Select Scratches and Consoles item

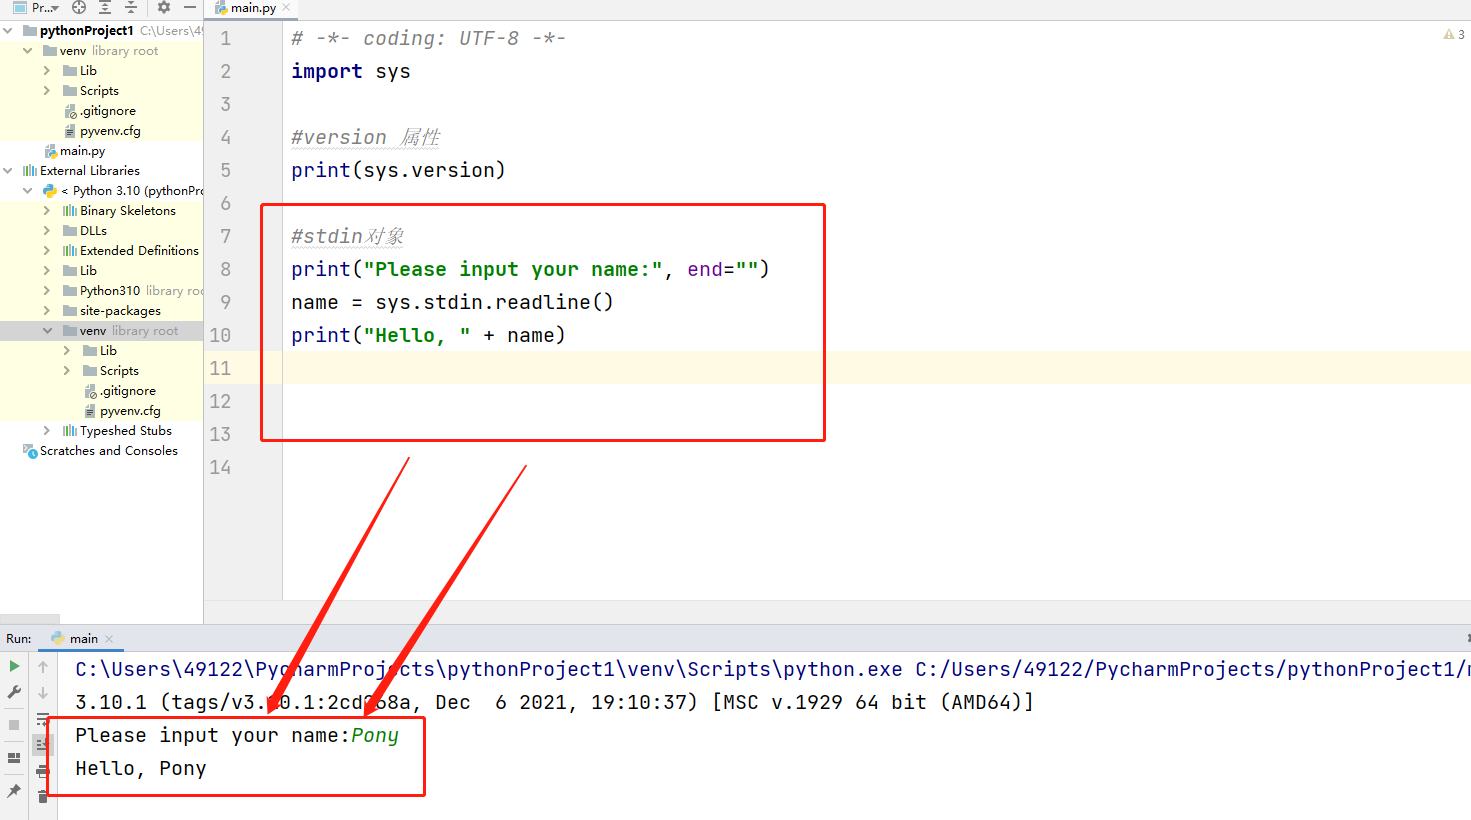coord(100,451)
